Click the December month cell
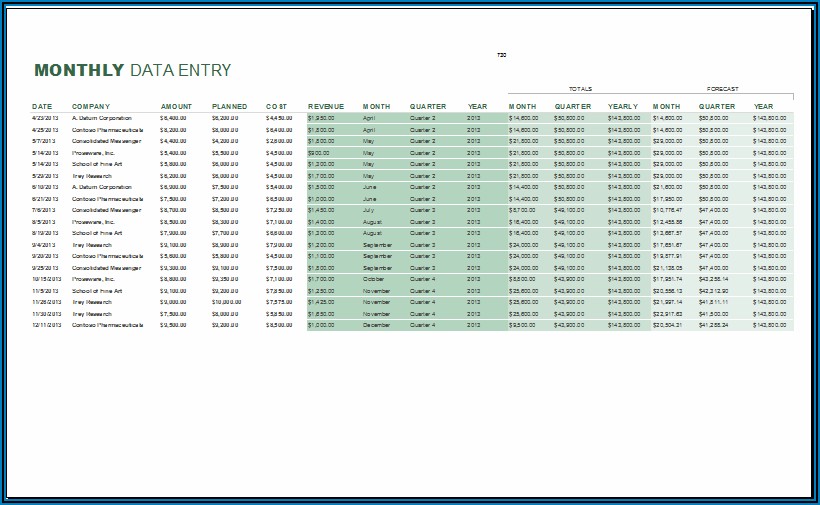 (x=377, y=325)
